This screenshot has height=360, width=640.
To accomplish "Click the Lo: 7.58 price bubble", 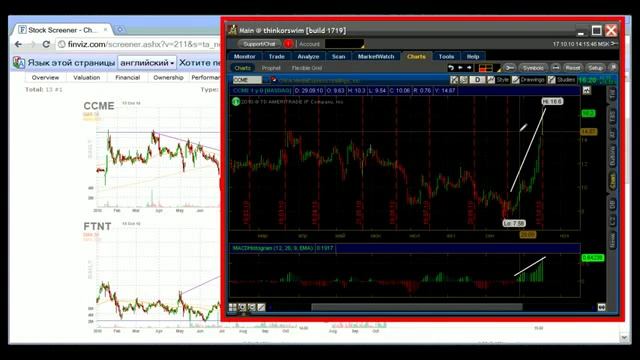I will tap(514, 223).
